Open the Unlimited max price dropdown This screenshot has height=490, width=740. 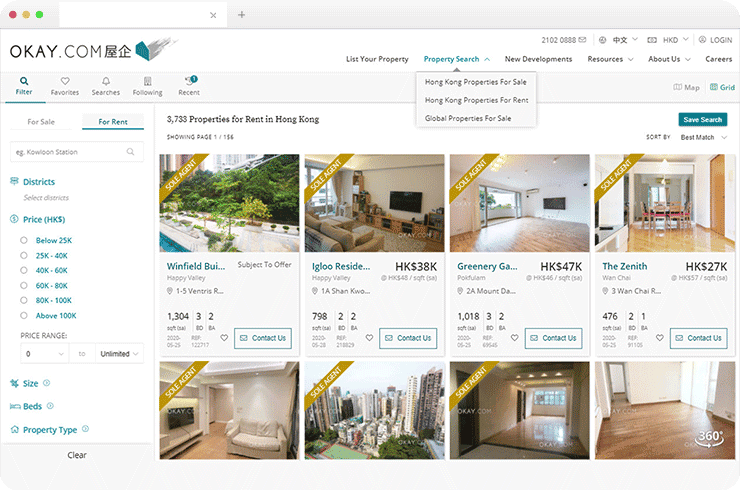click(x=120, y=354)
